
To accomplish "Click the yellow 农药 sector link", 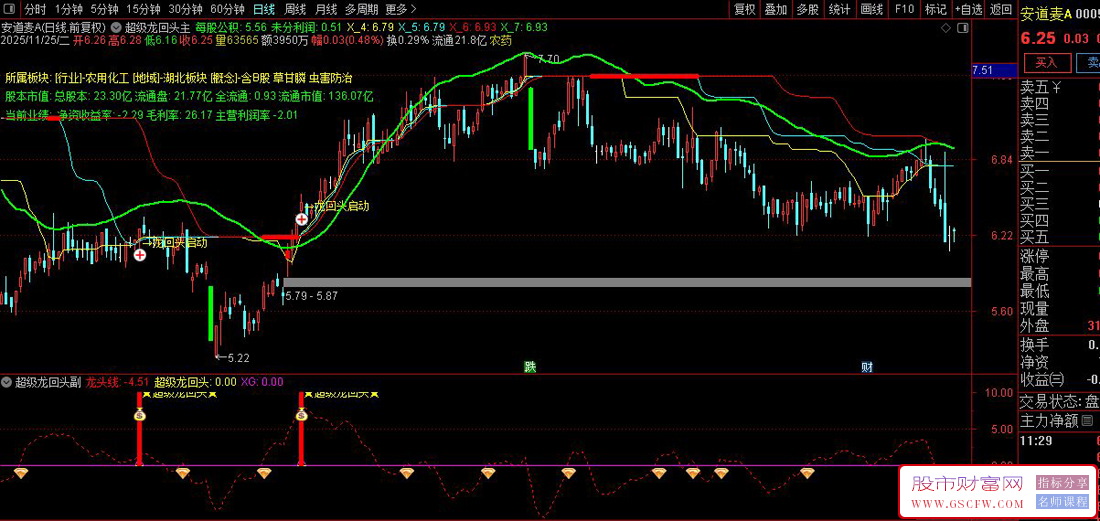I will pyautogui.click(x=501, y=41).
